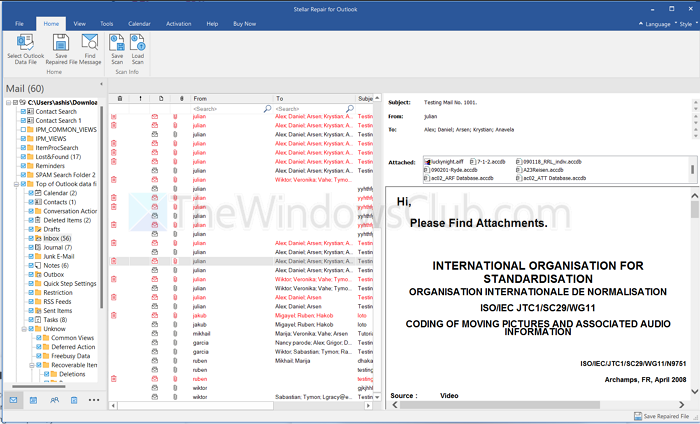Sort by importance column header icon
The height and width of the screenshot is (424, 700).
pyautogui.click(x=140, y=98)
